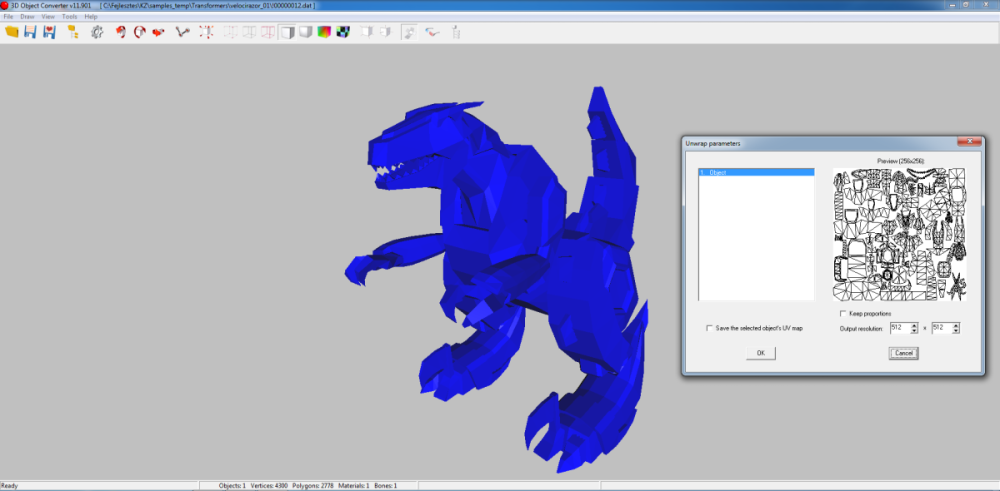Viewport: 1000px width, 491px height.
Task: Increase output height with up spinner arrow
Action: click(955, 326)
